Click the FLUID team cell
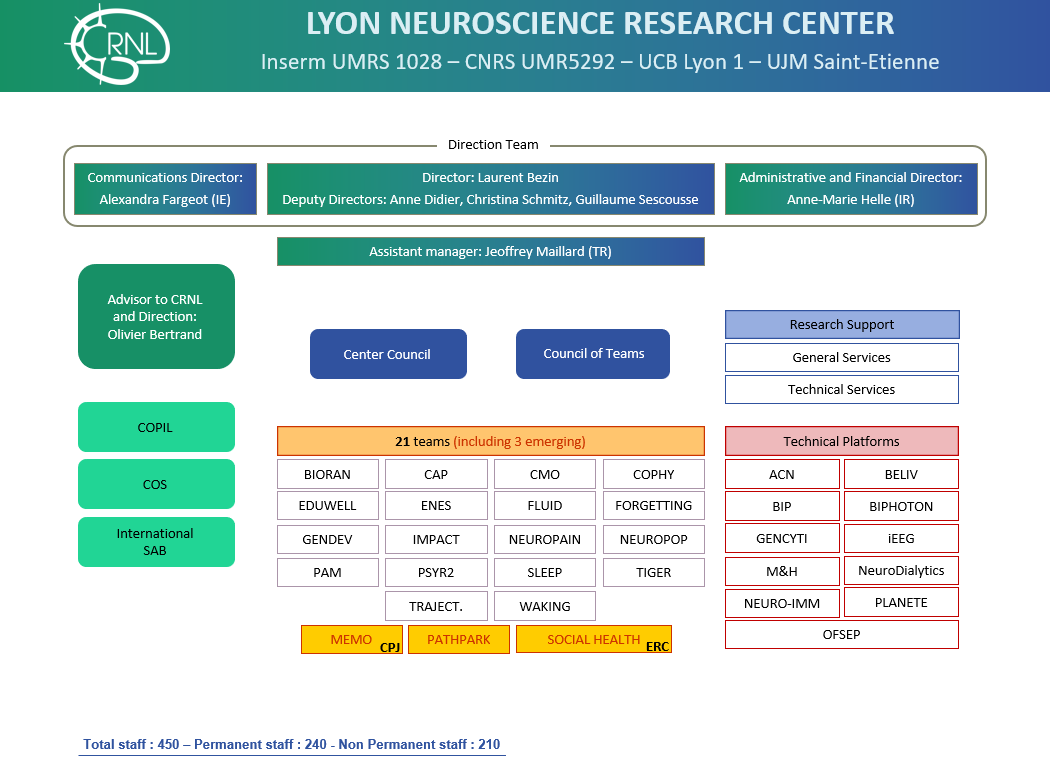The height and width of the screenshot is (777, 1050). pyautogui.click(x=544, y=506)
